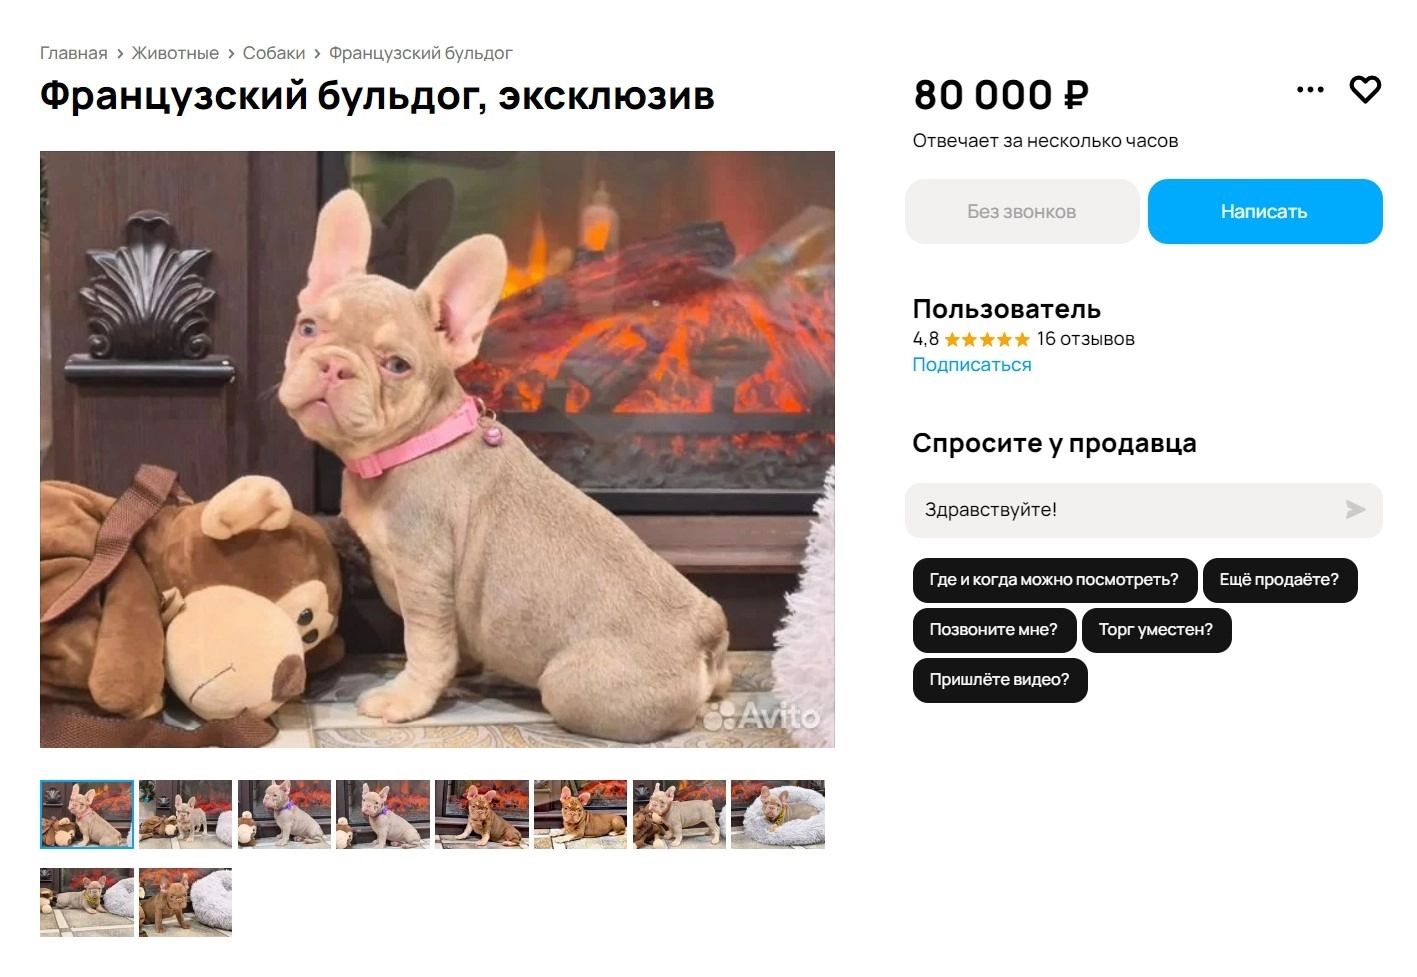Click the Без звонков button

click(1022, 211)
